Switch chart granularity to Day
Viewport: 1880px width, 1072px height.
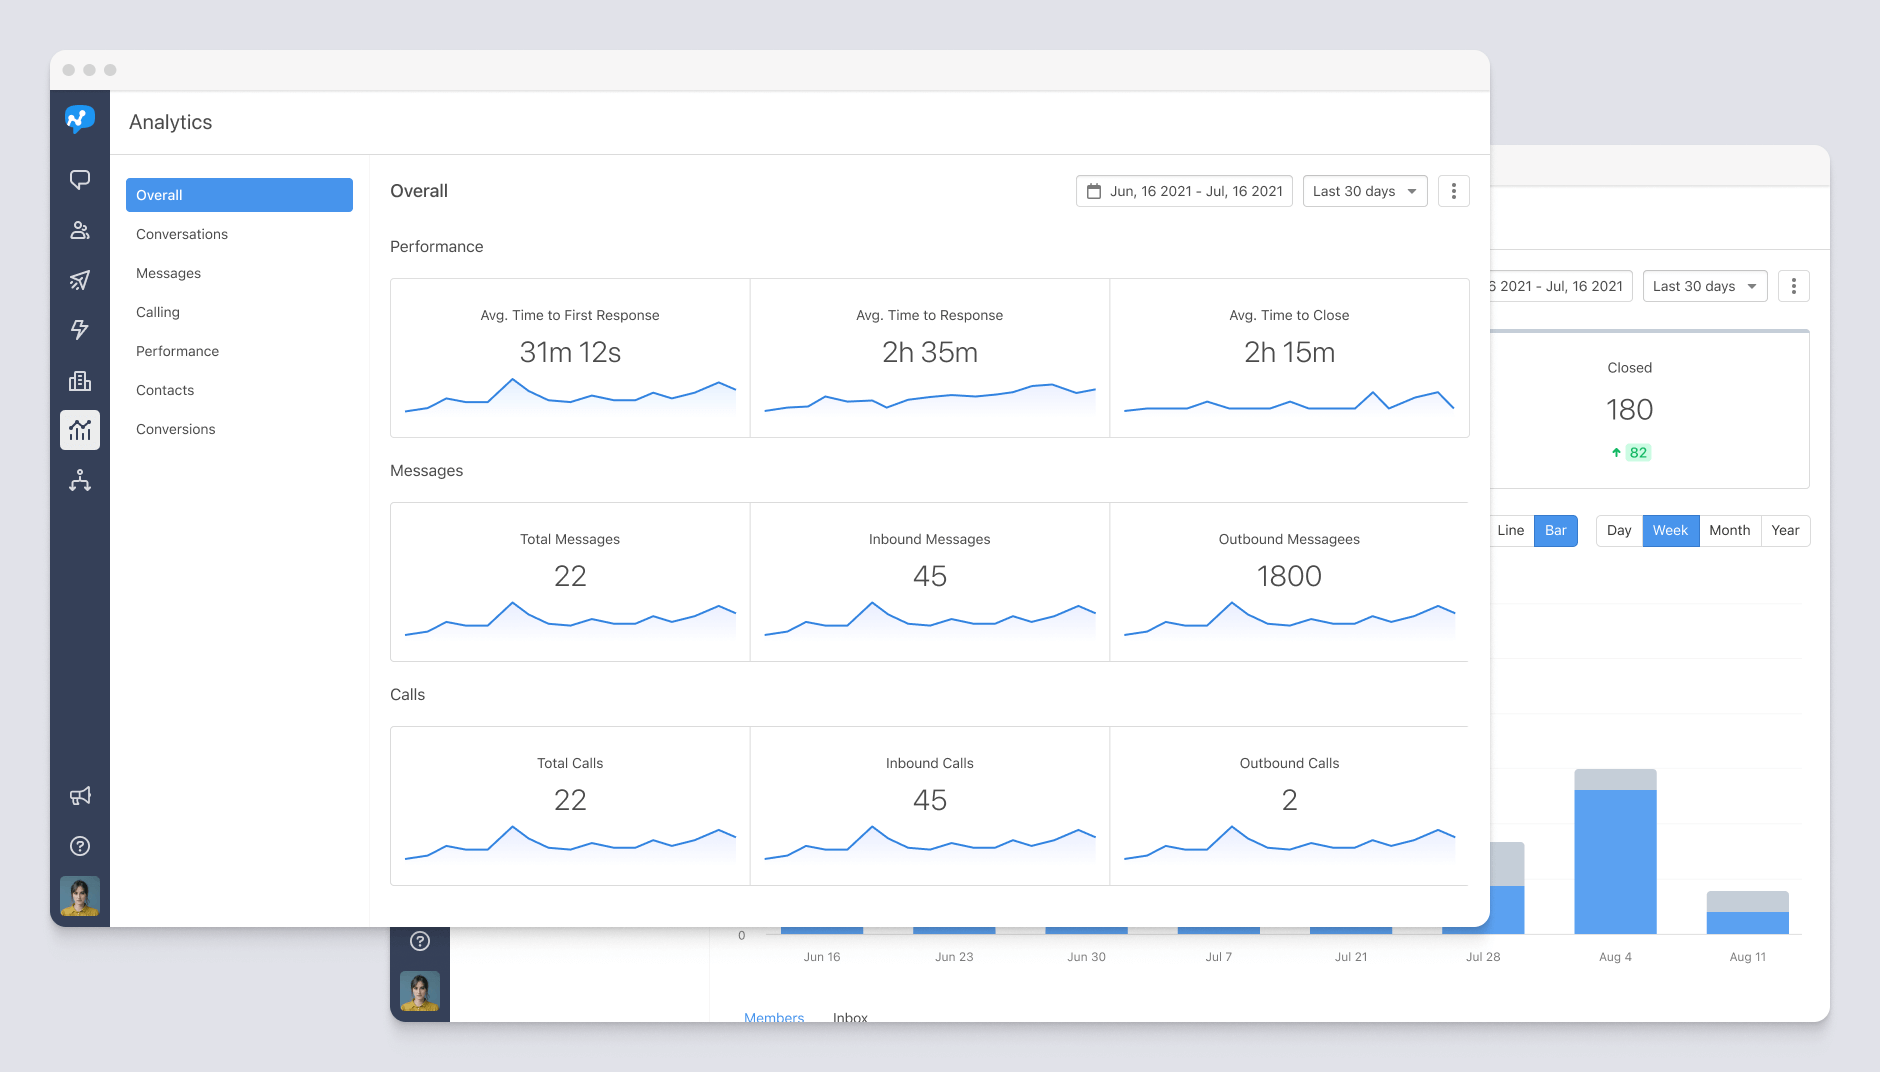(x=1619, y=530)
